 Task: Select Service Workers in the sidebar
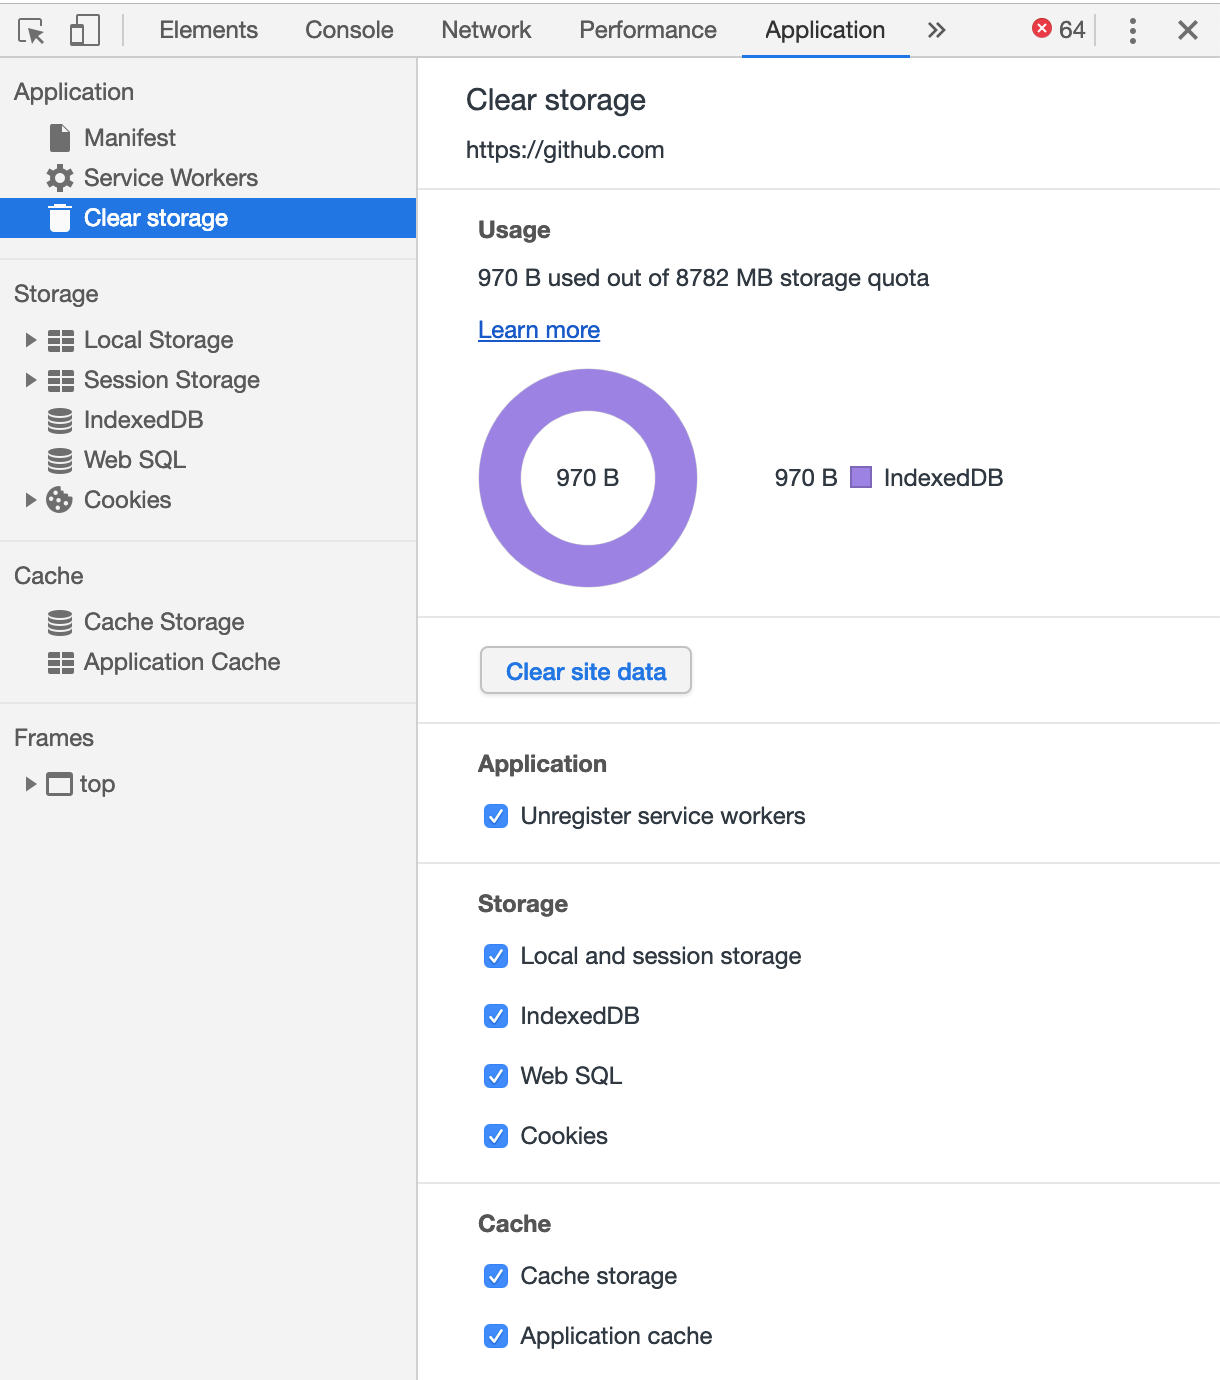[x=170, y=178]
